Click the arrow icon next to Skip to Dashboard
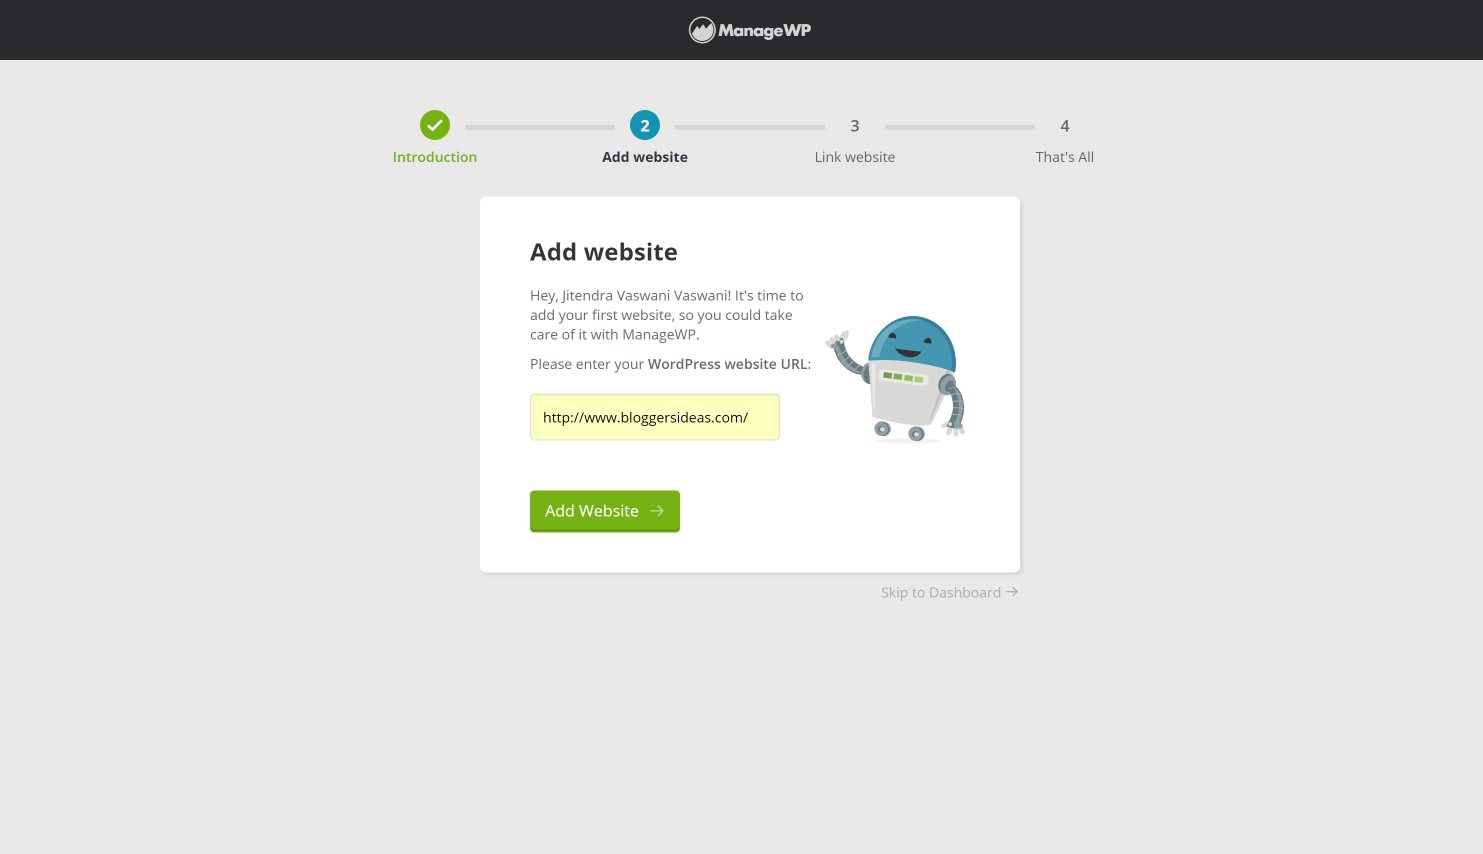The width and height of the screenshot is (1483, 854). [1012, 591]
